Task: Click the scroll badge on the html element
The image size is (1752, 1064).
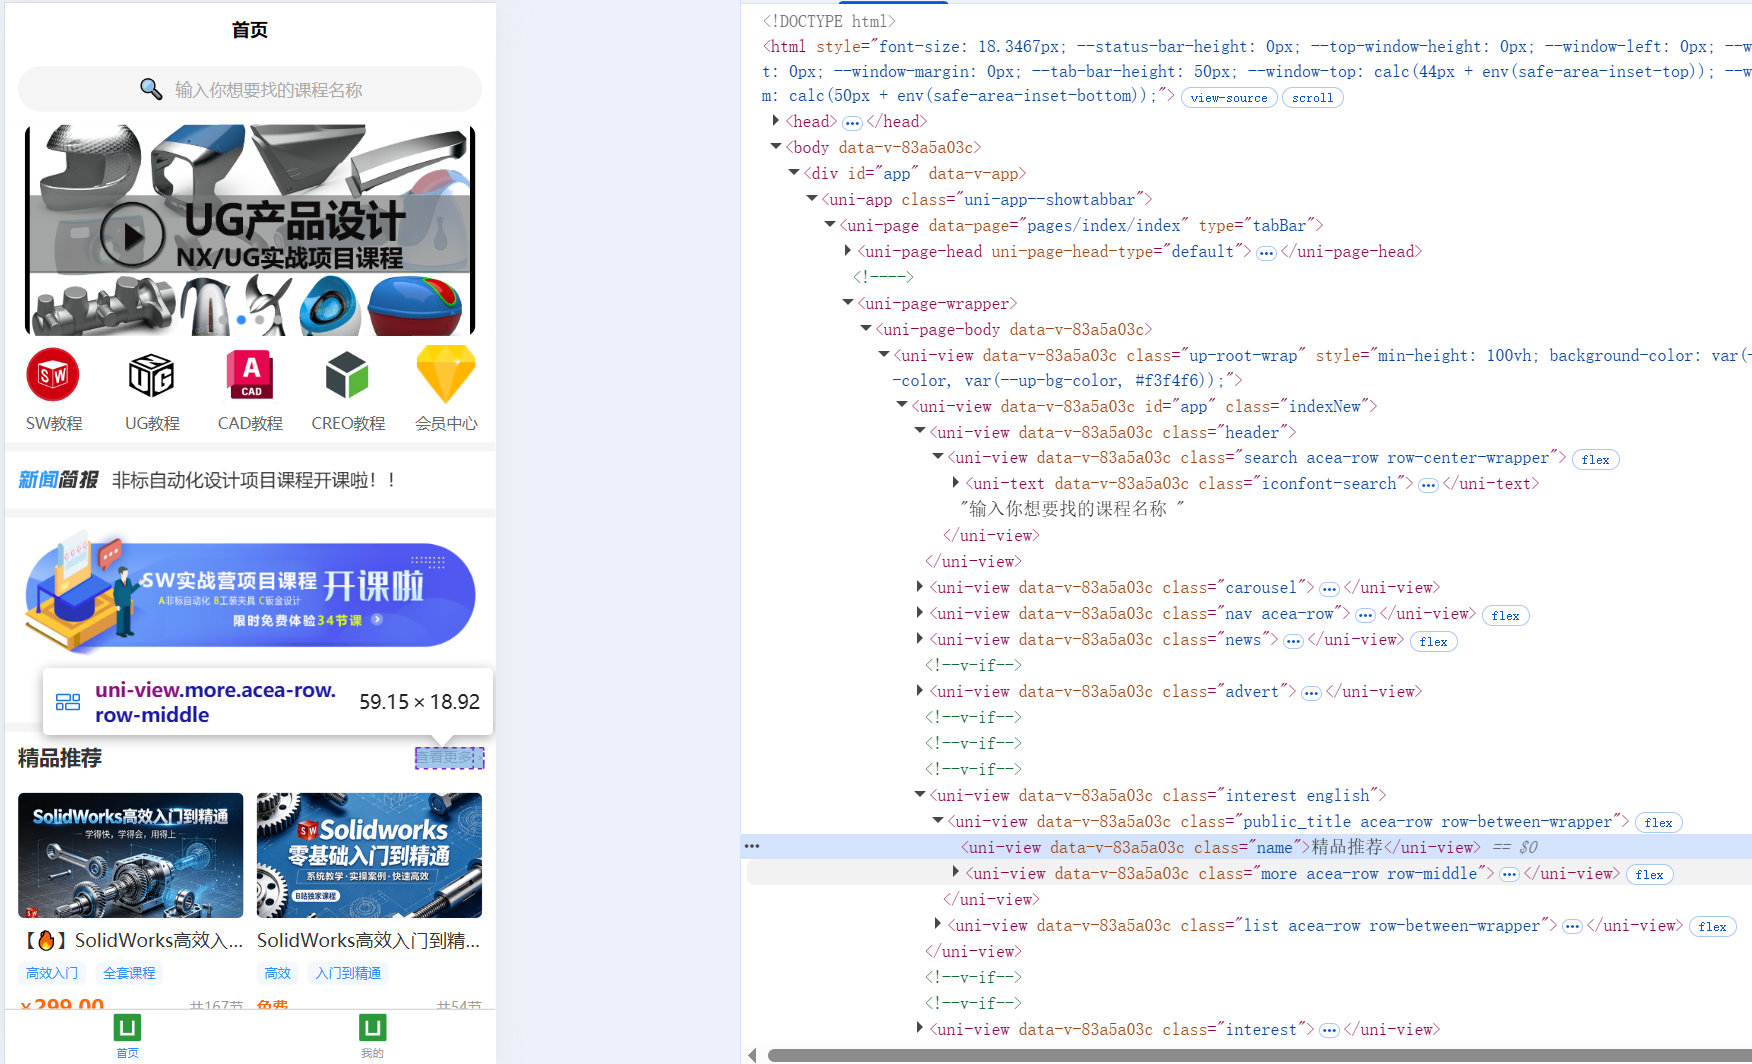Action: (x=1312, y=98)
